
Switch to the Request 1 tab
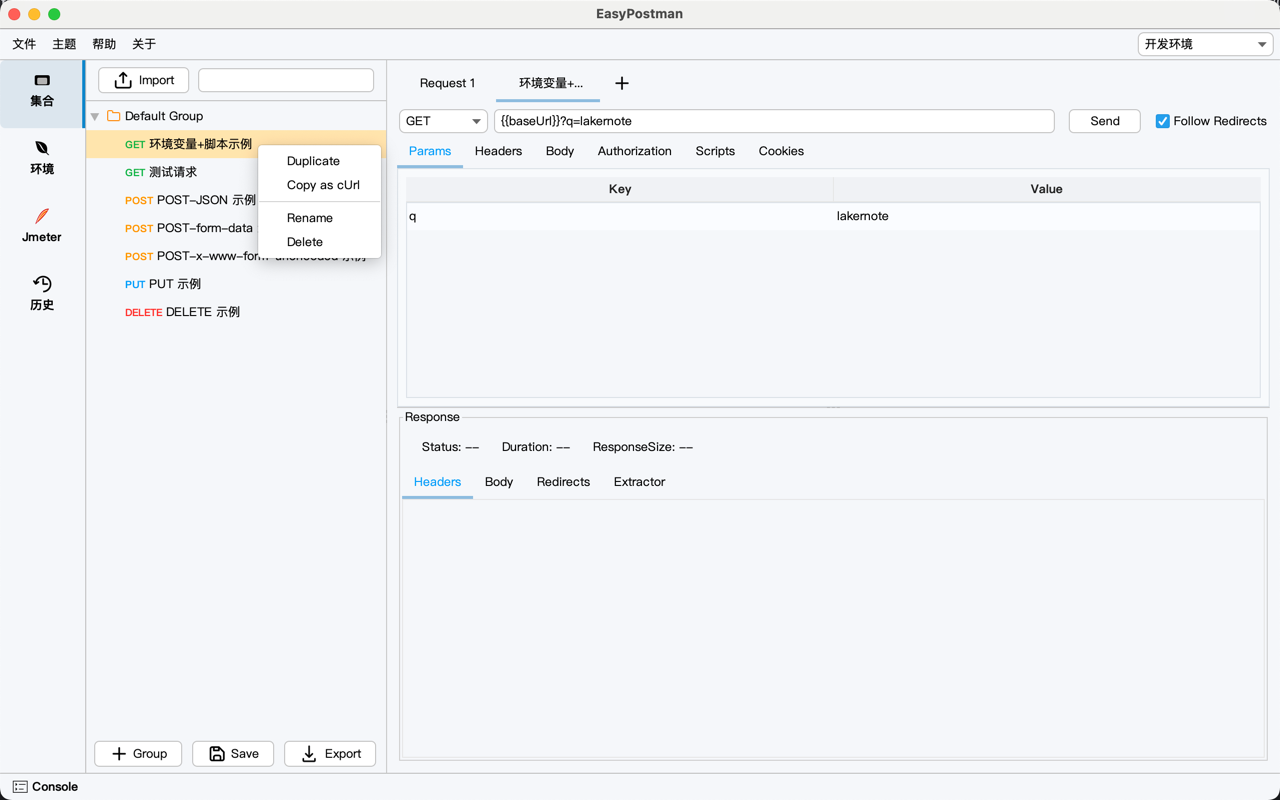point(447,83)
